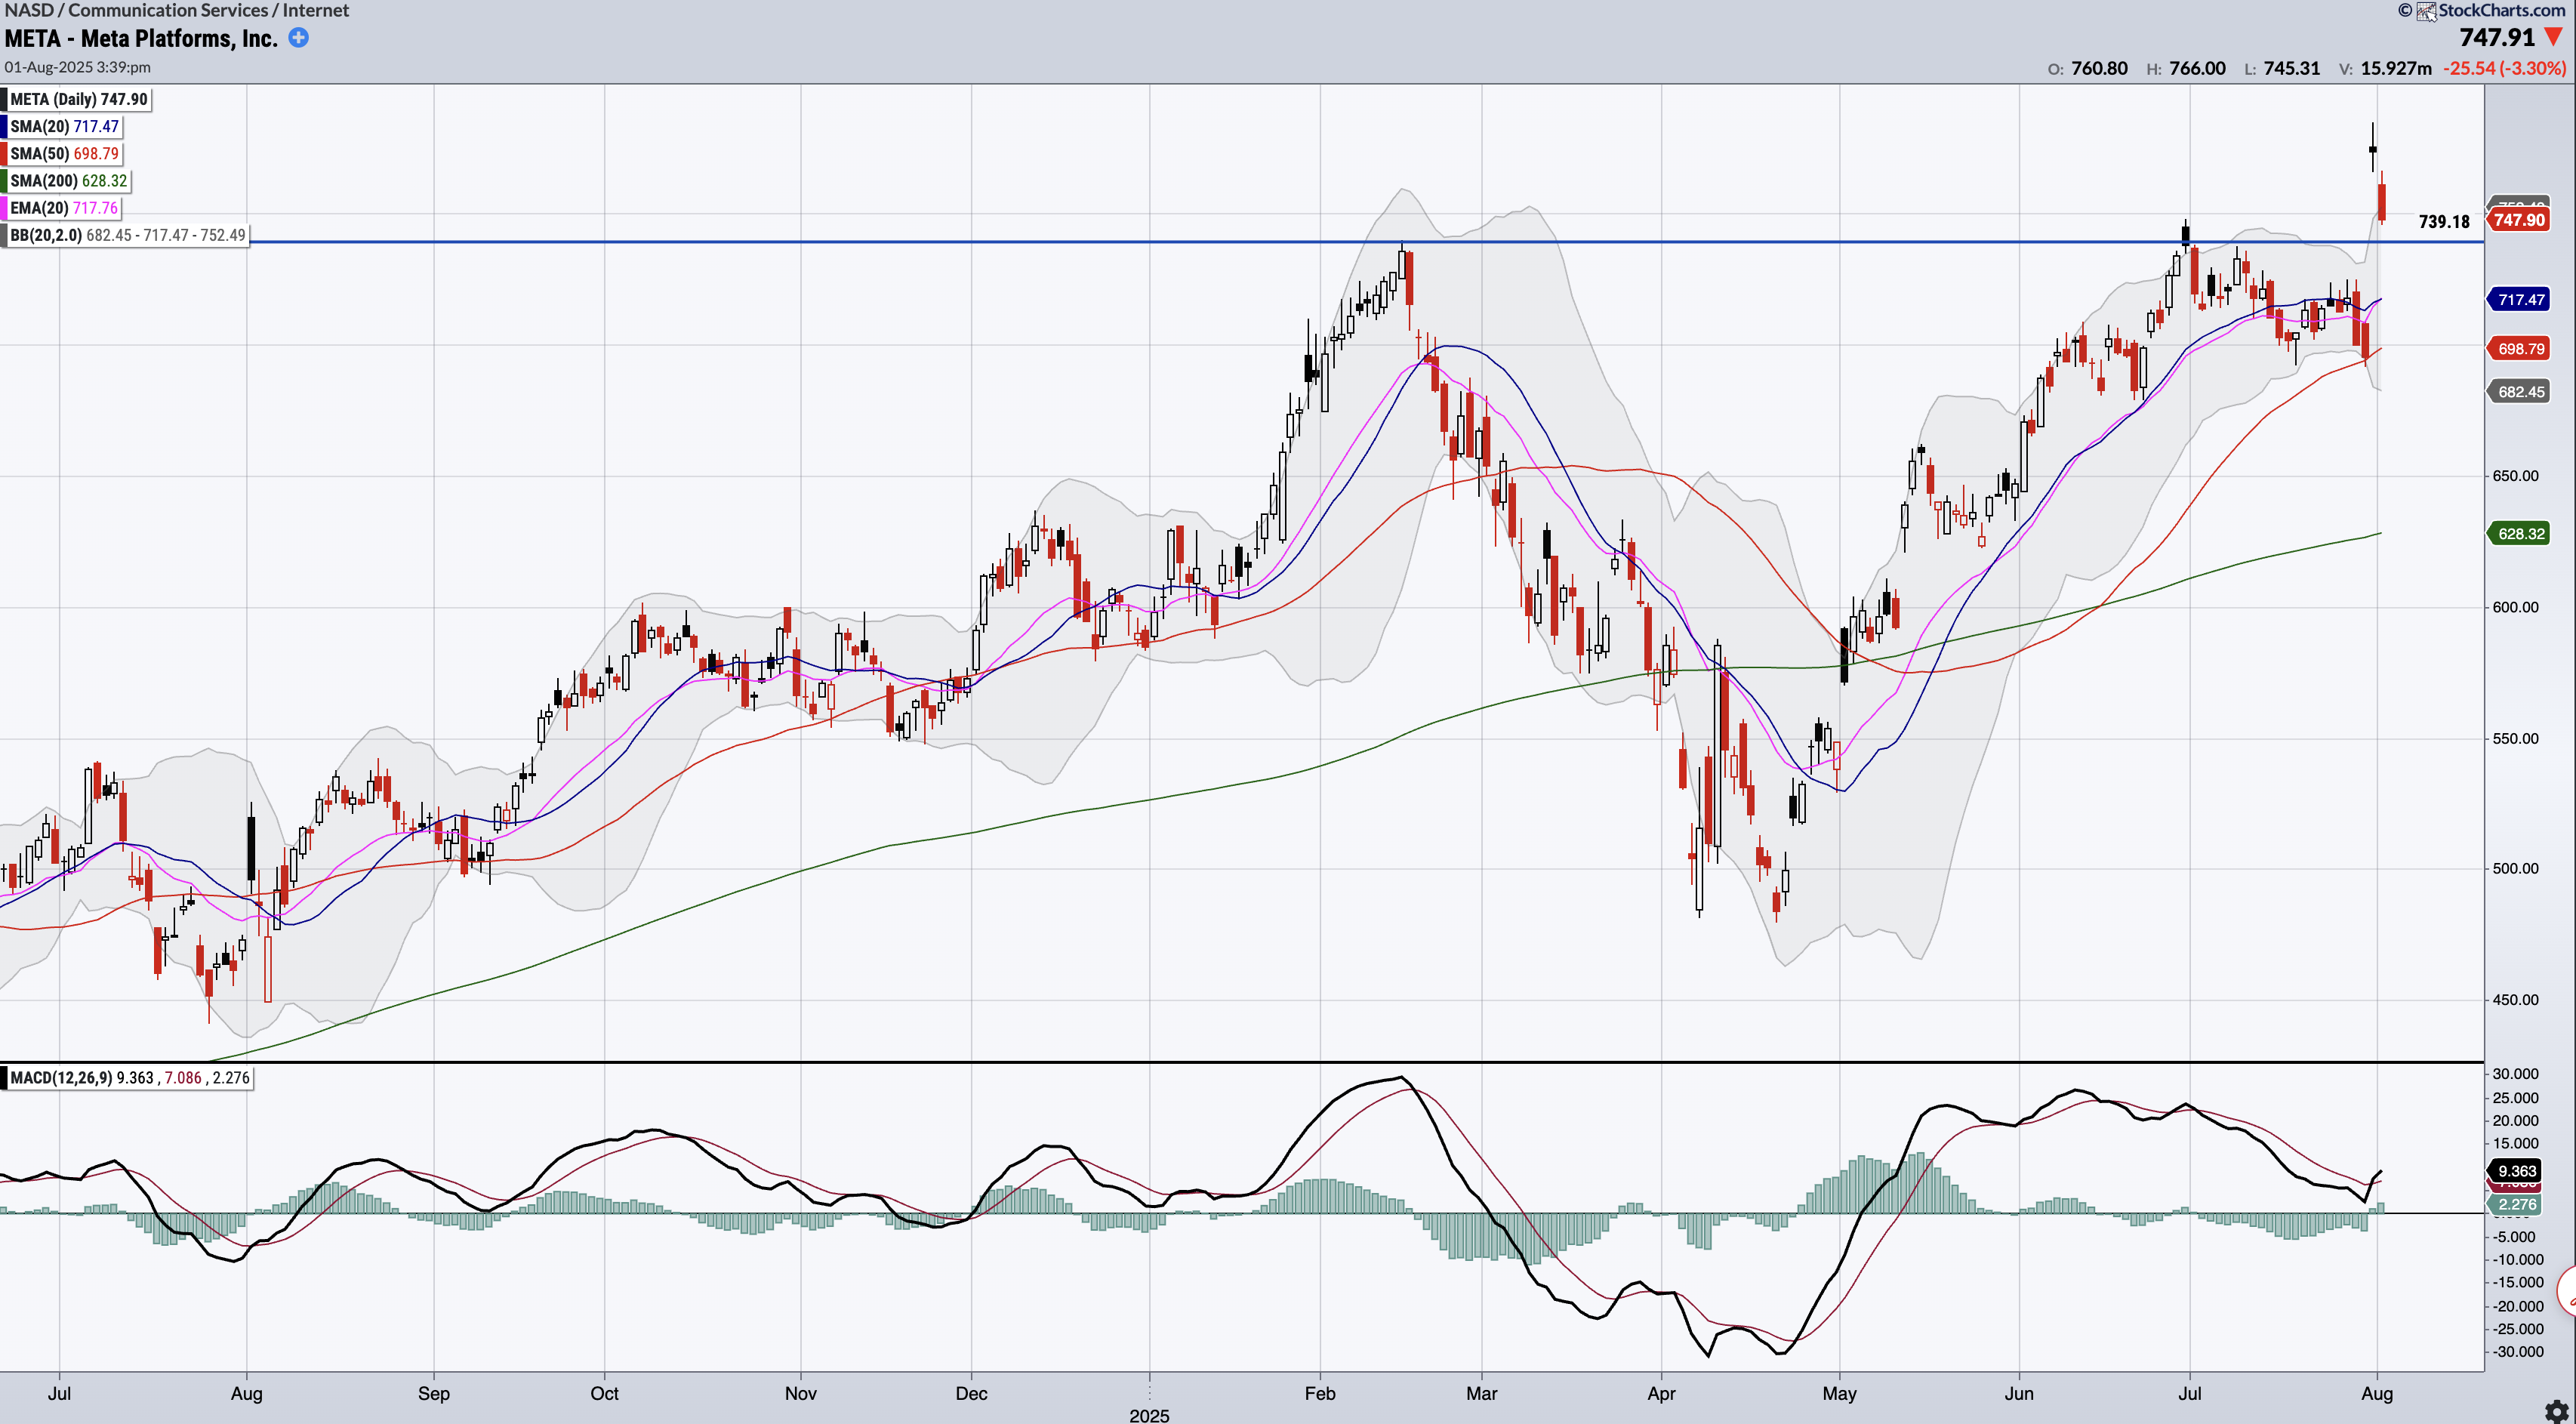
Task: Click the Feb label on time axis
Action: click(x=1320, y=1393)
